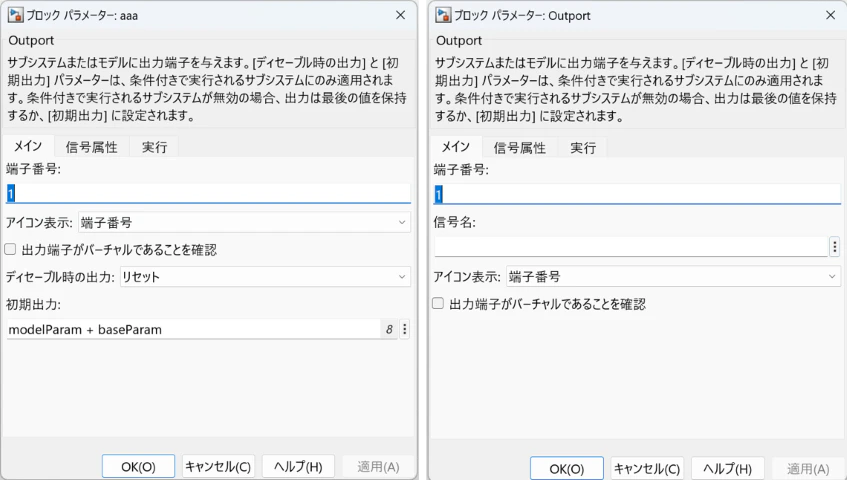847x480 pixels.
Task: Click the Outport heading in aaa dialog
Action: (x=31, y=40)
